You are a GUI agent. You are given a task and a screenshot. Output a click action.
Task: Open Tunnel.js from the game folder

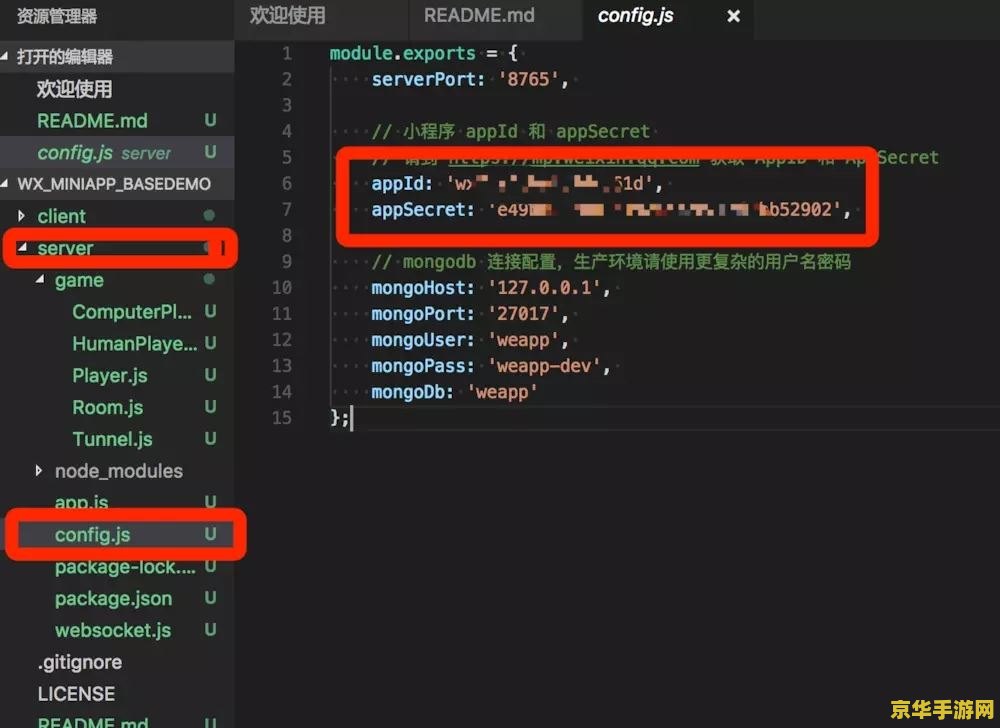coord(112,439)
